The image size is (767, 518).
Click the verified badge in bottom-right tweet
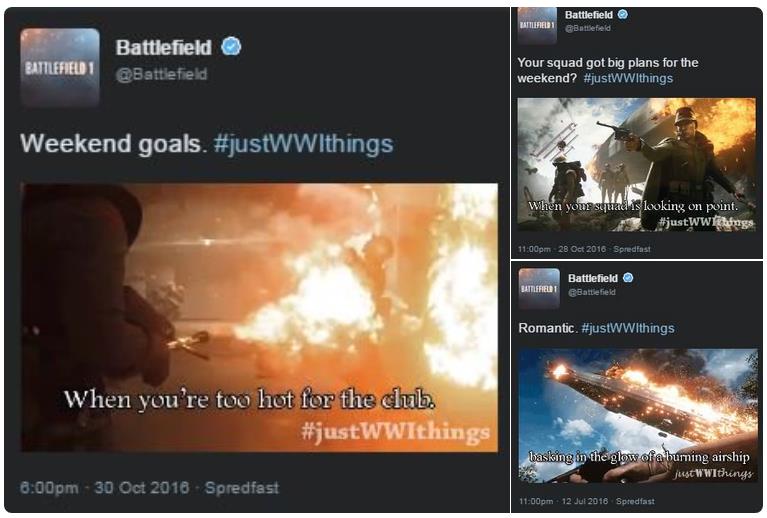pos(628,278)
